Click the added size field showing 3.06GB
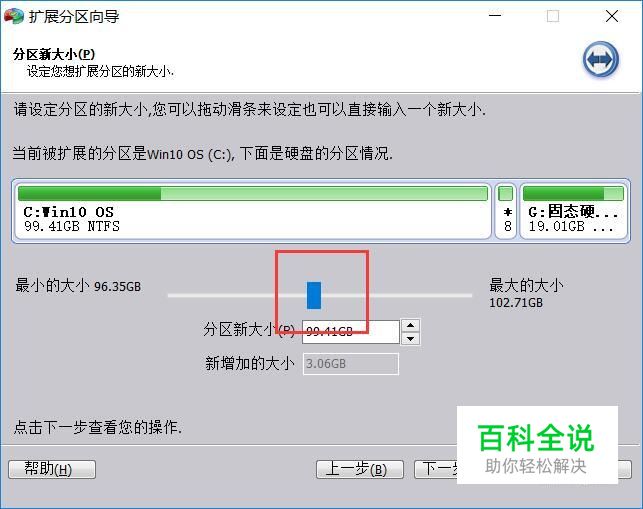643x509 pixels. [351, 364]
